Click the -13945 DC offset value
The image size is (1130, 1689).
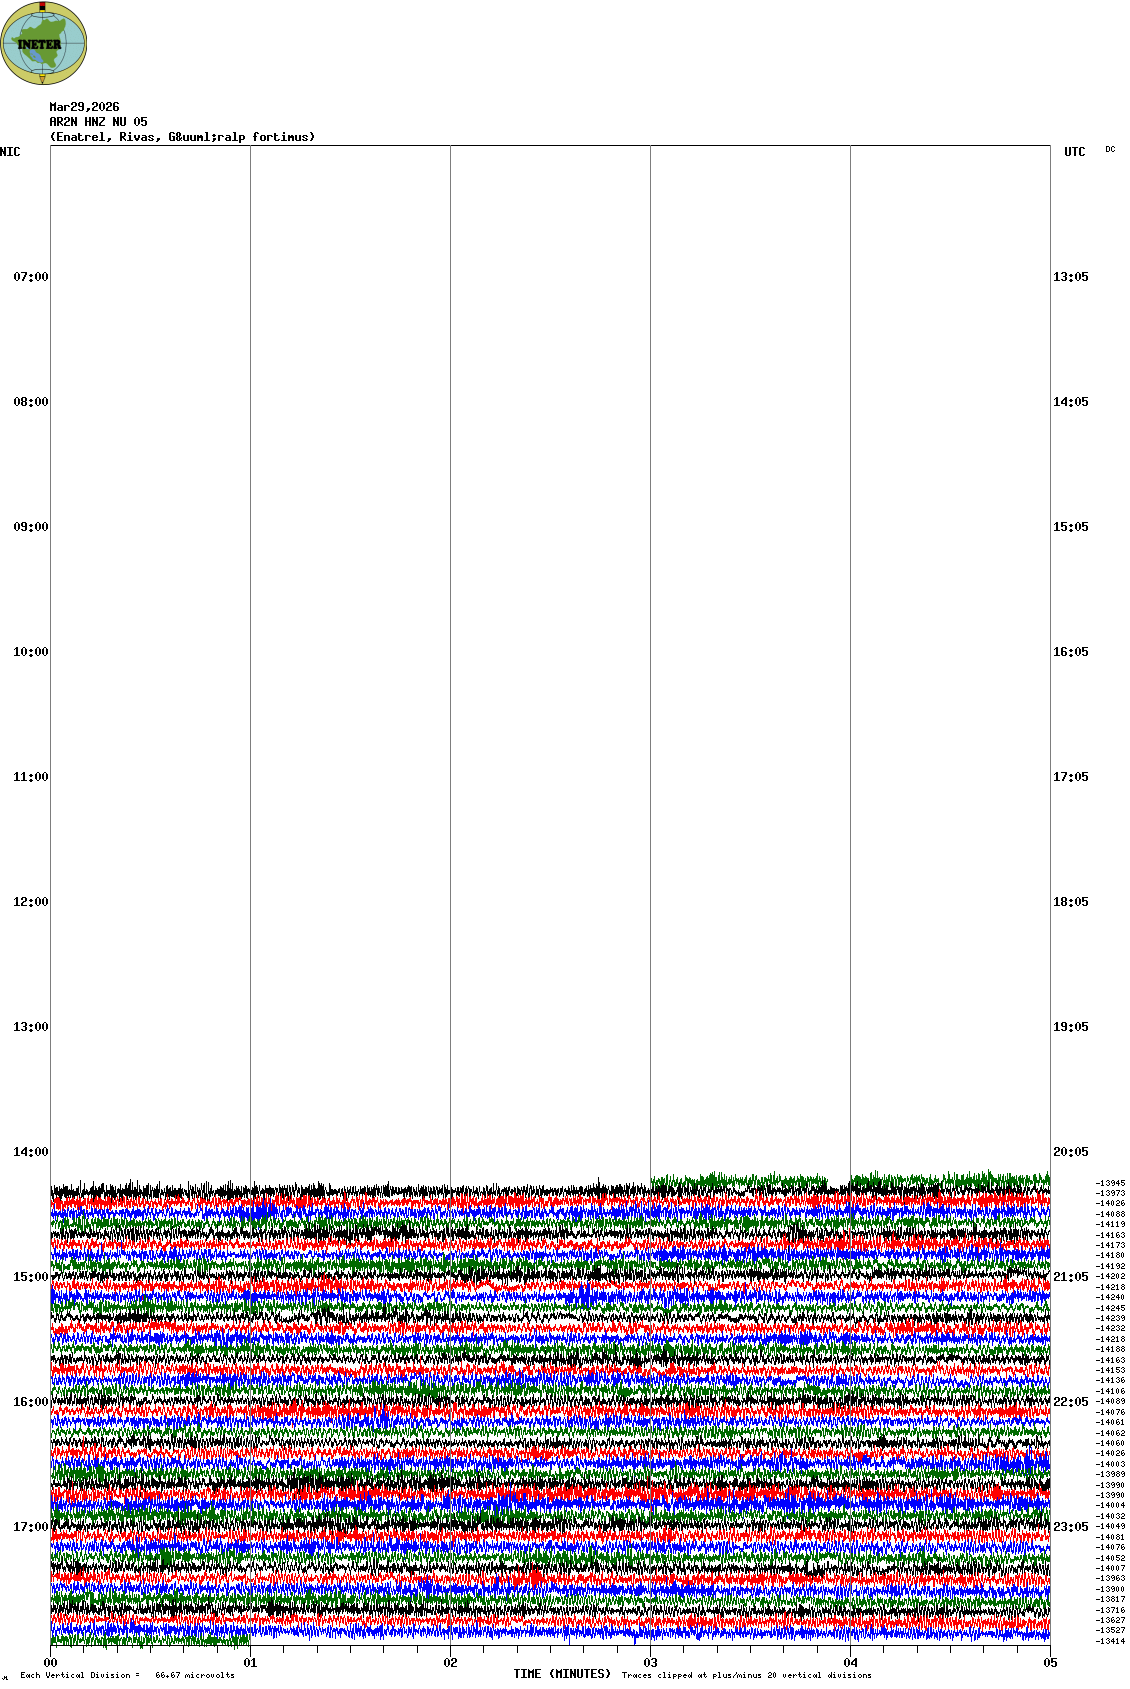pyautogui.click(x=1110, y=1183)
